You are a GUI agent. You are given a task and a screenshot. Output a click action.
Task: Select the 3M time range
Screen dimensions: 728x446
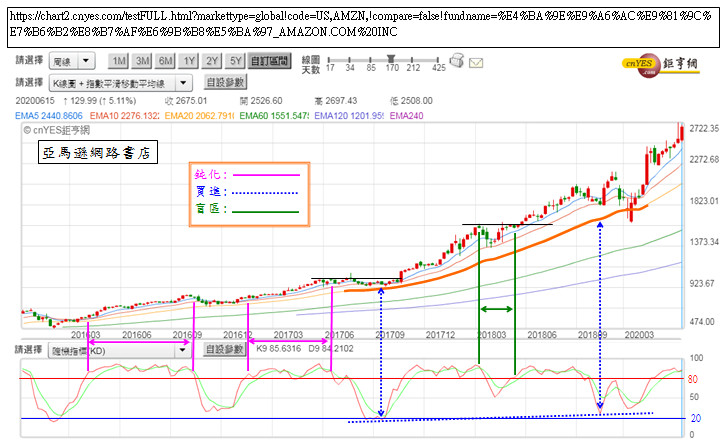(142, 61)
